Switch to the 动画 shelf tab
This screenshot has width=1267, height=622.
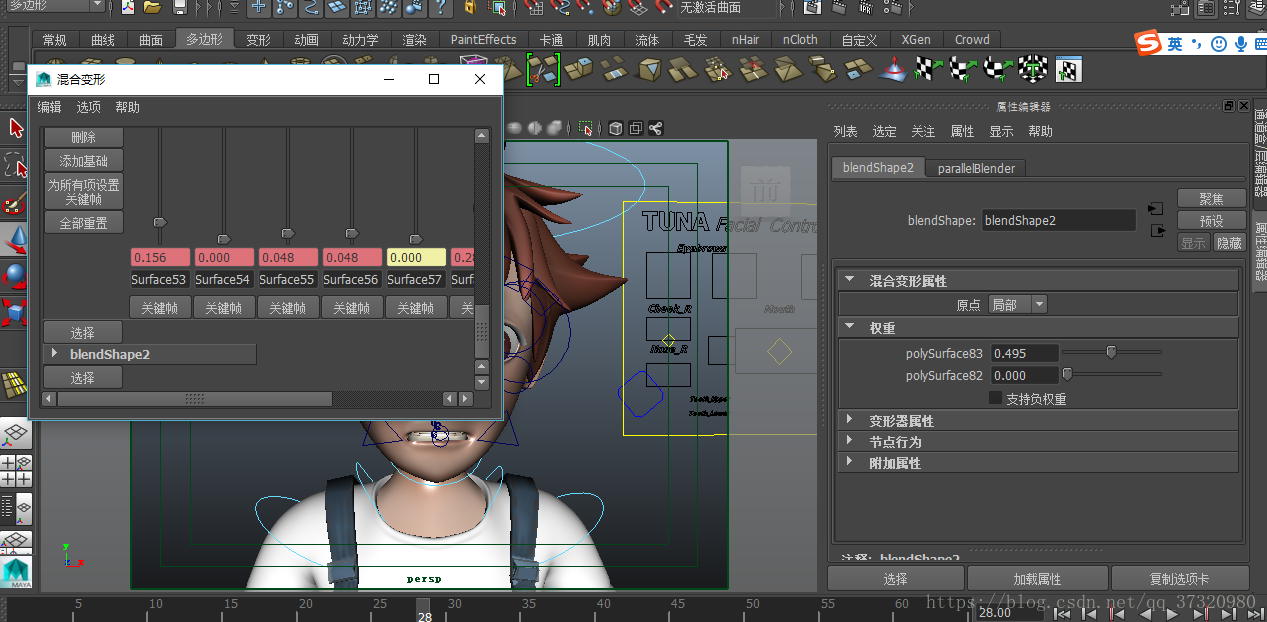pyautogui.click(x=306, y=40)
